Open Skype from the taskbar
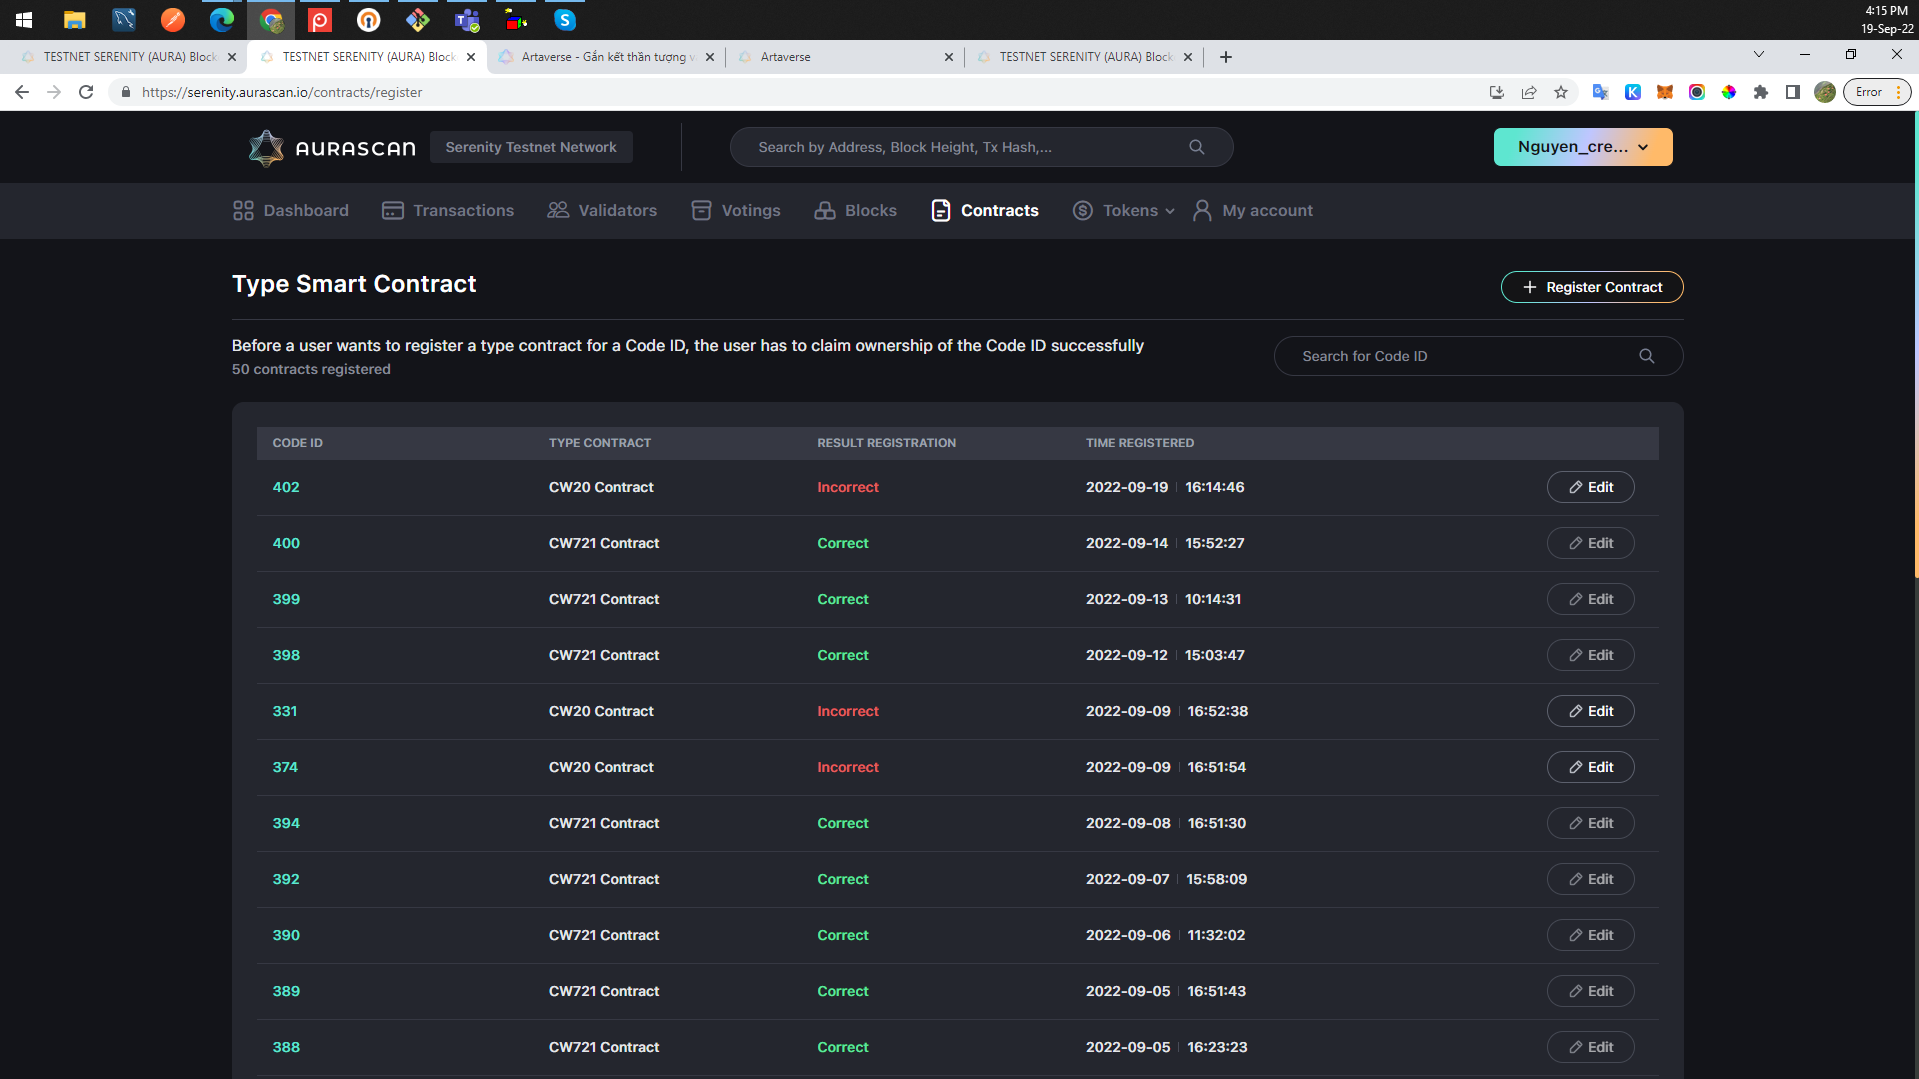The width and height of the screenshot is (1919, 1079). (x=564, y=19)
